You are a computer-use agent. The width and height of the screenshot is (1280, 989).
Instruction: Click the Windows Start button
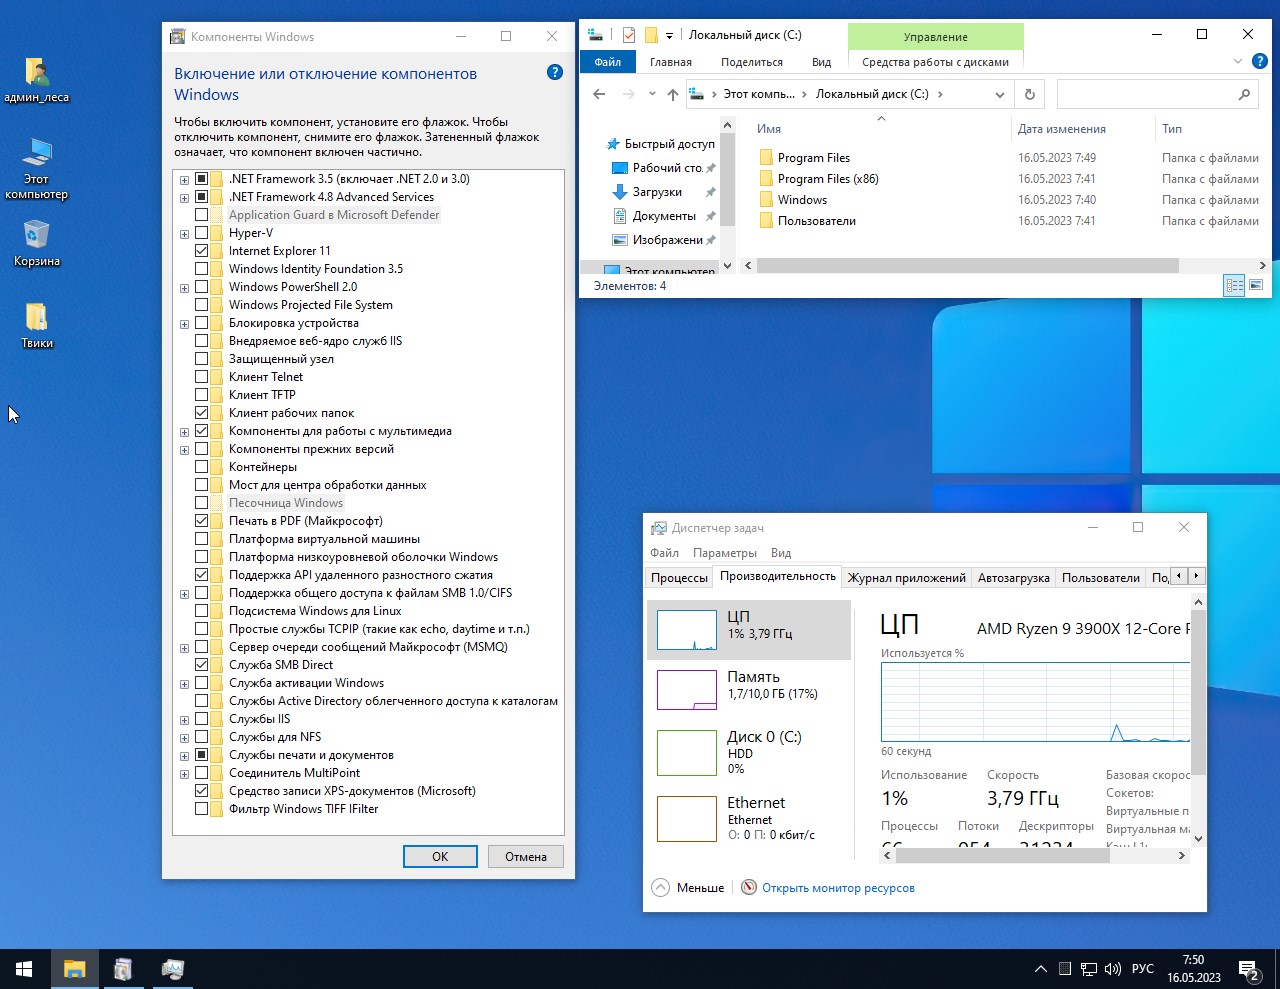(x=24, y=968)
